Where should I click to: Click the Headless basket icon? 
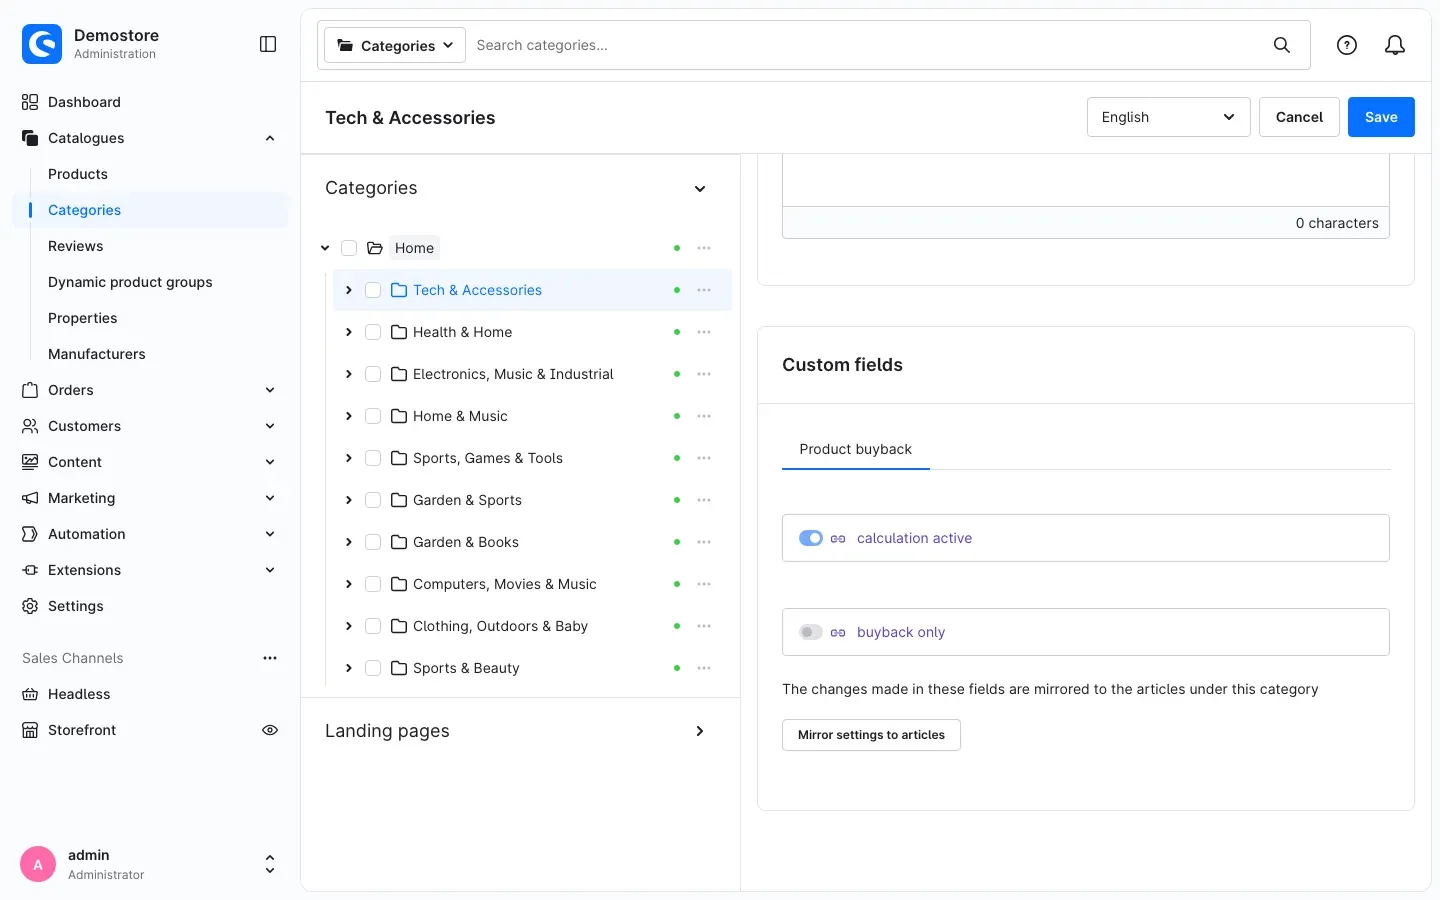click(x=30, y=694)
